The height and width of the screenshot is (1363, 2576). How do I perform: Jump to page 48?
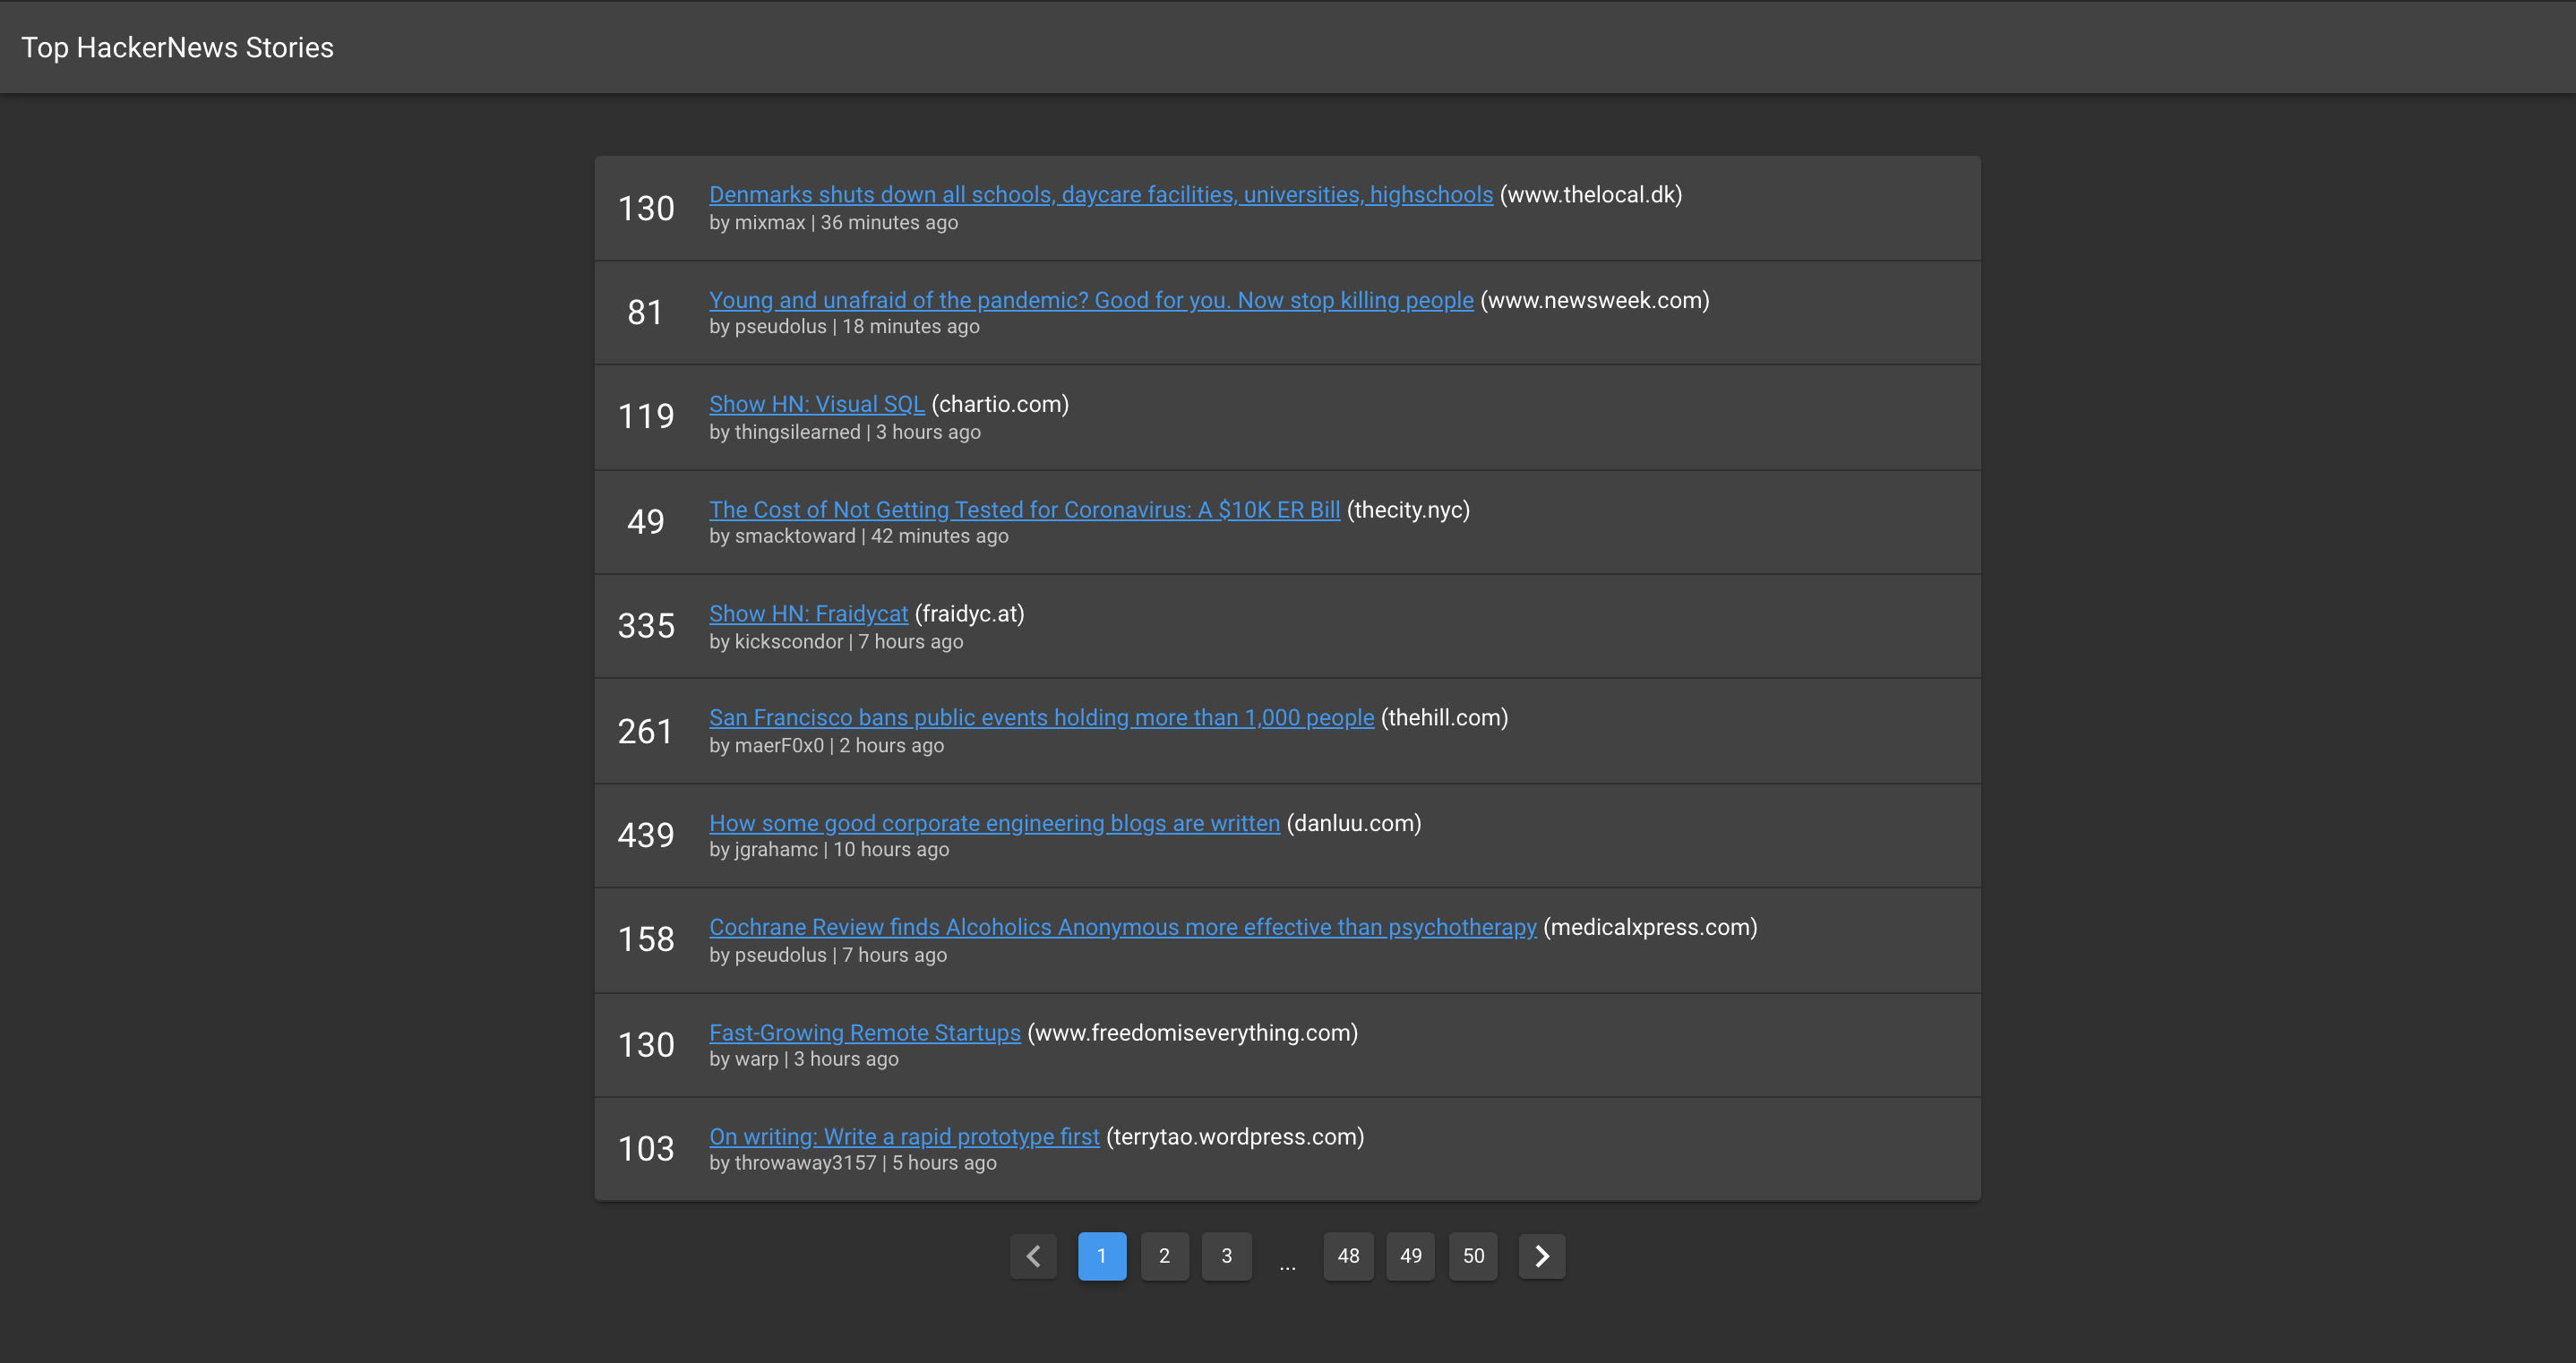(x=1348, y=1256)
